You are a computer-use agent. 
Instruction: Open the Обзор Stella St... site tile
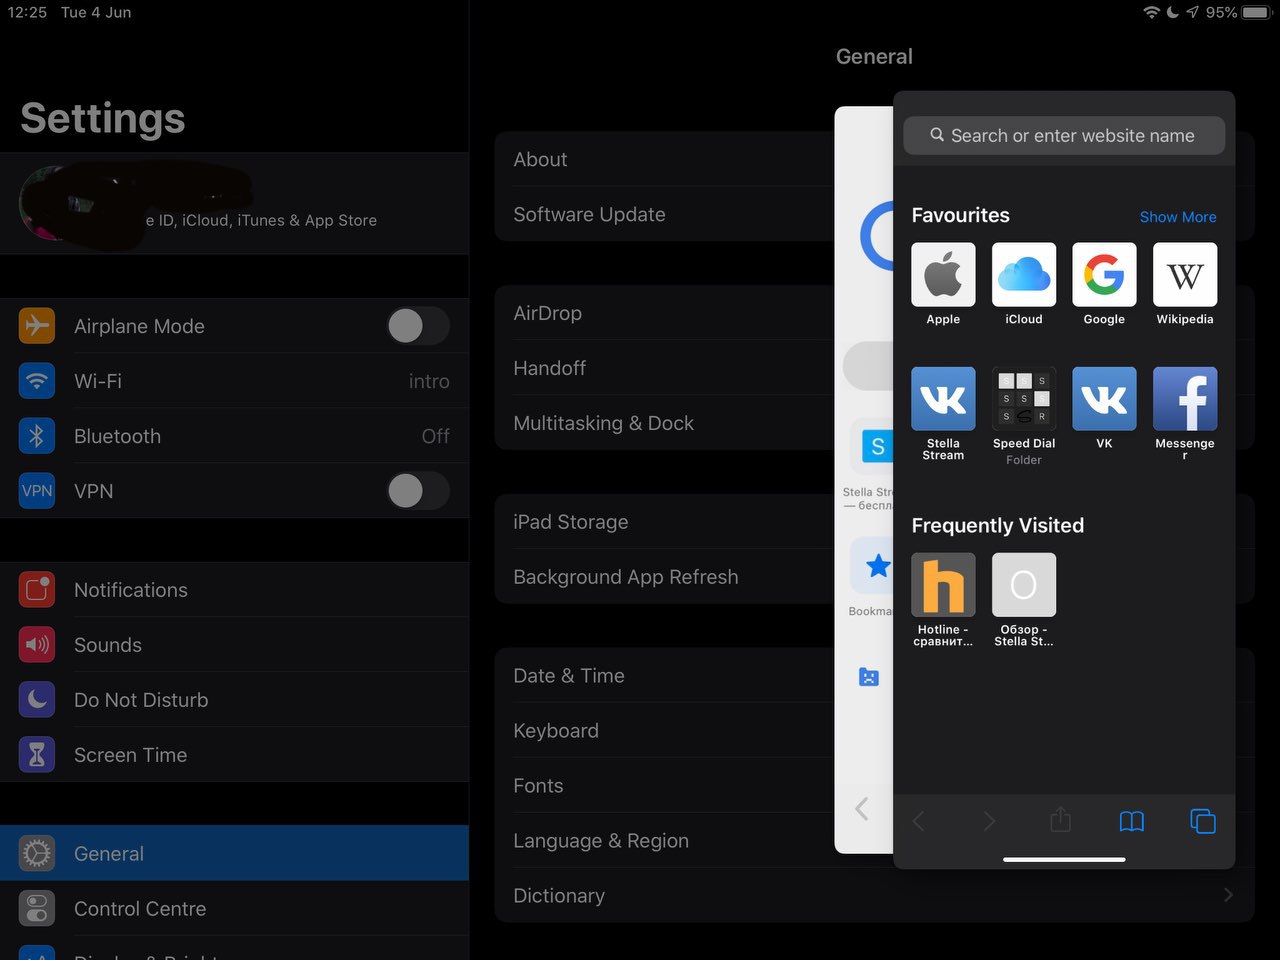[1024, 584]
